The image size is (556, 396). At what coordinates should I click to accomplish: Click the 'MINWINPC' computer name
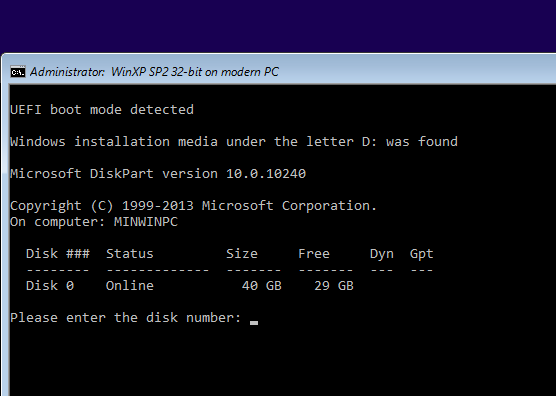146,222
